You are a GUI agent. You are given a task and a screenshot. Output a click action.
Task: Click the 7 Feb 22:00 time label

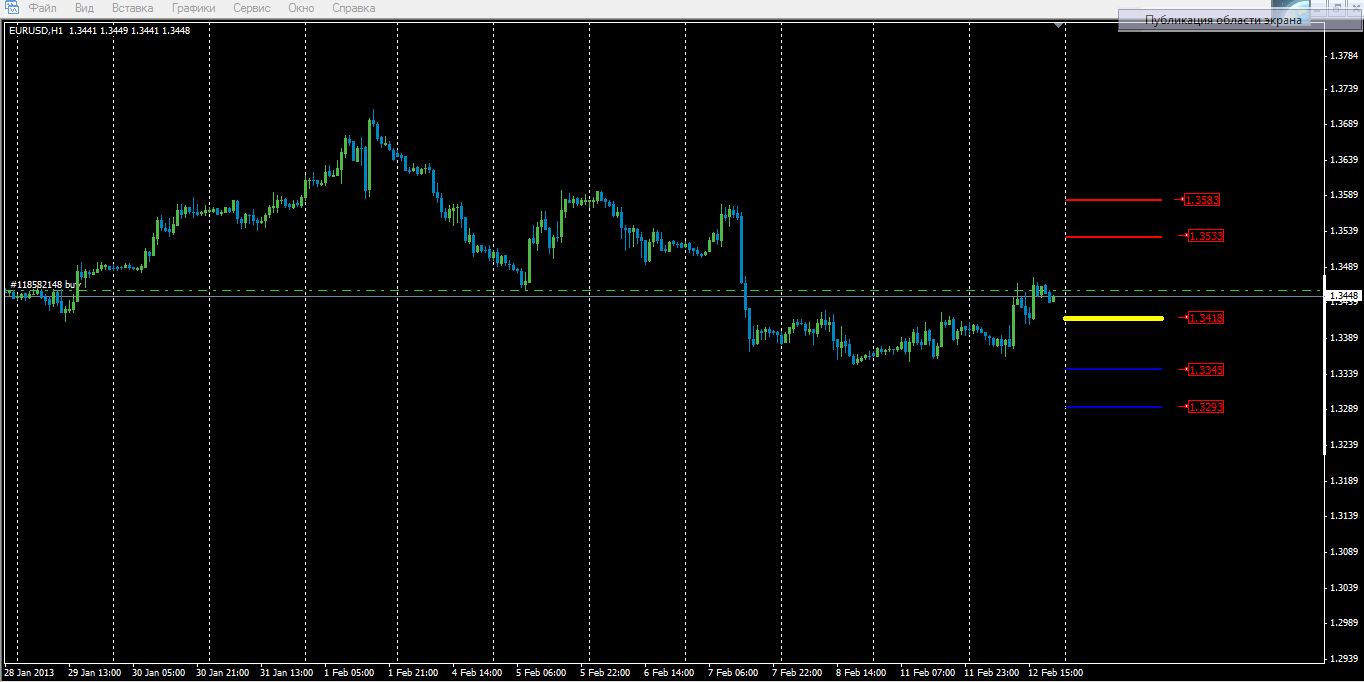point(797,673)
